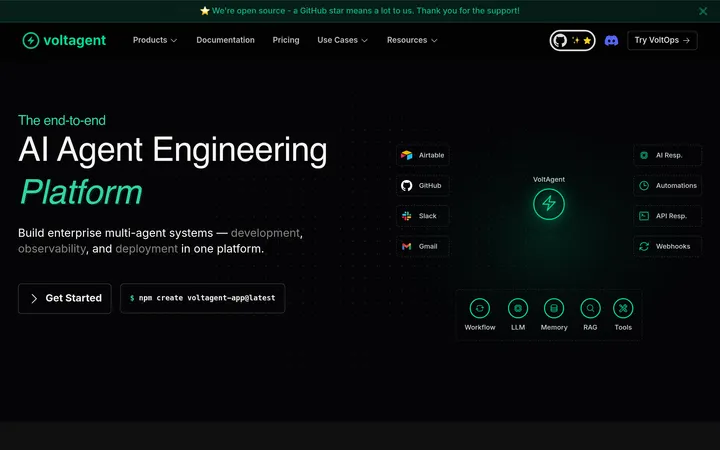
Task: Click the 'VoltAgent' label above bolt circle
Action: coord(549,180)
